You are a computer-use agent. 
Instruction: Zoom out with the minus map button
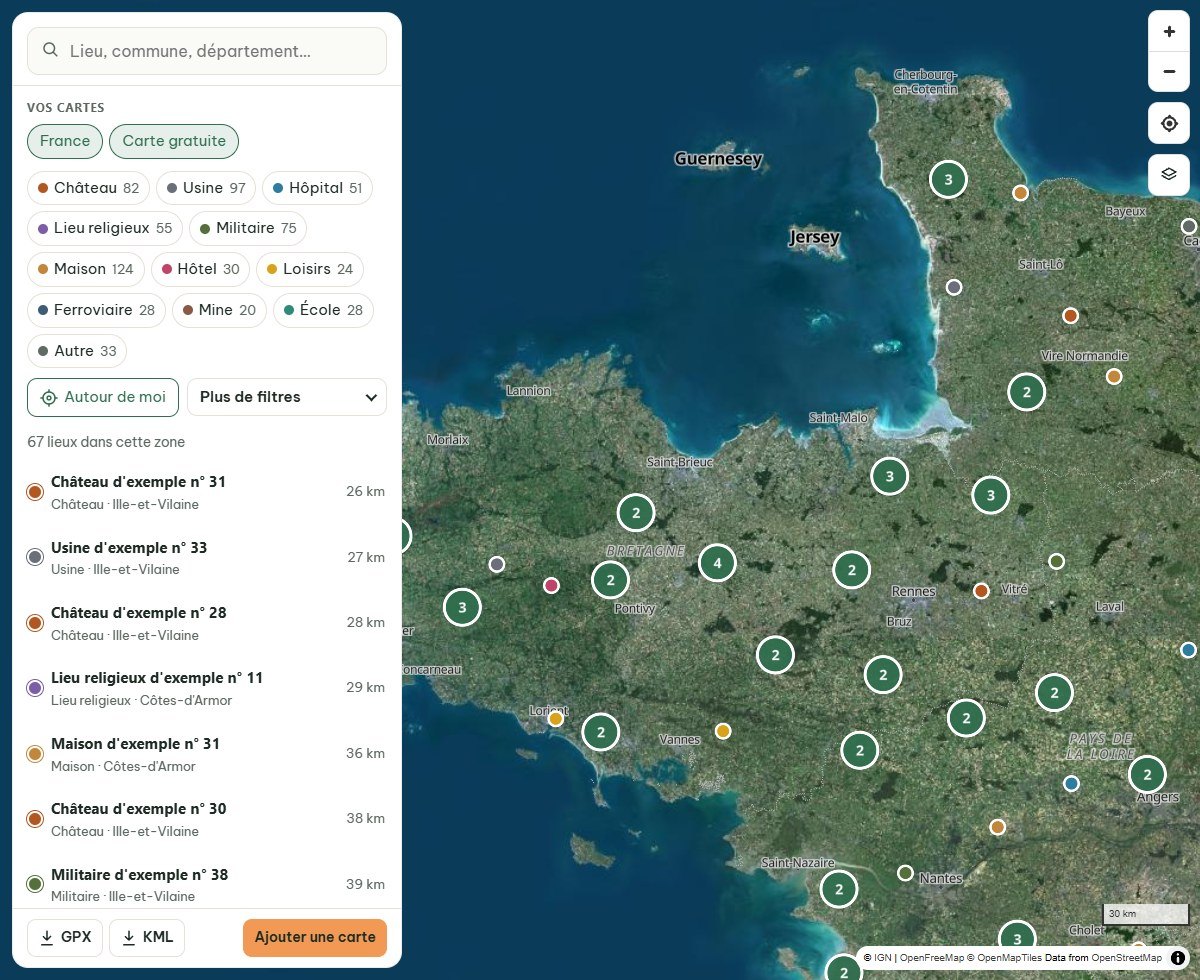[1169, 72]
